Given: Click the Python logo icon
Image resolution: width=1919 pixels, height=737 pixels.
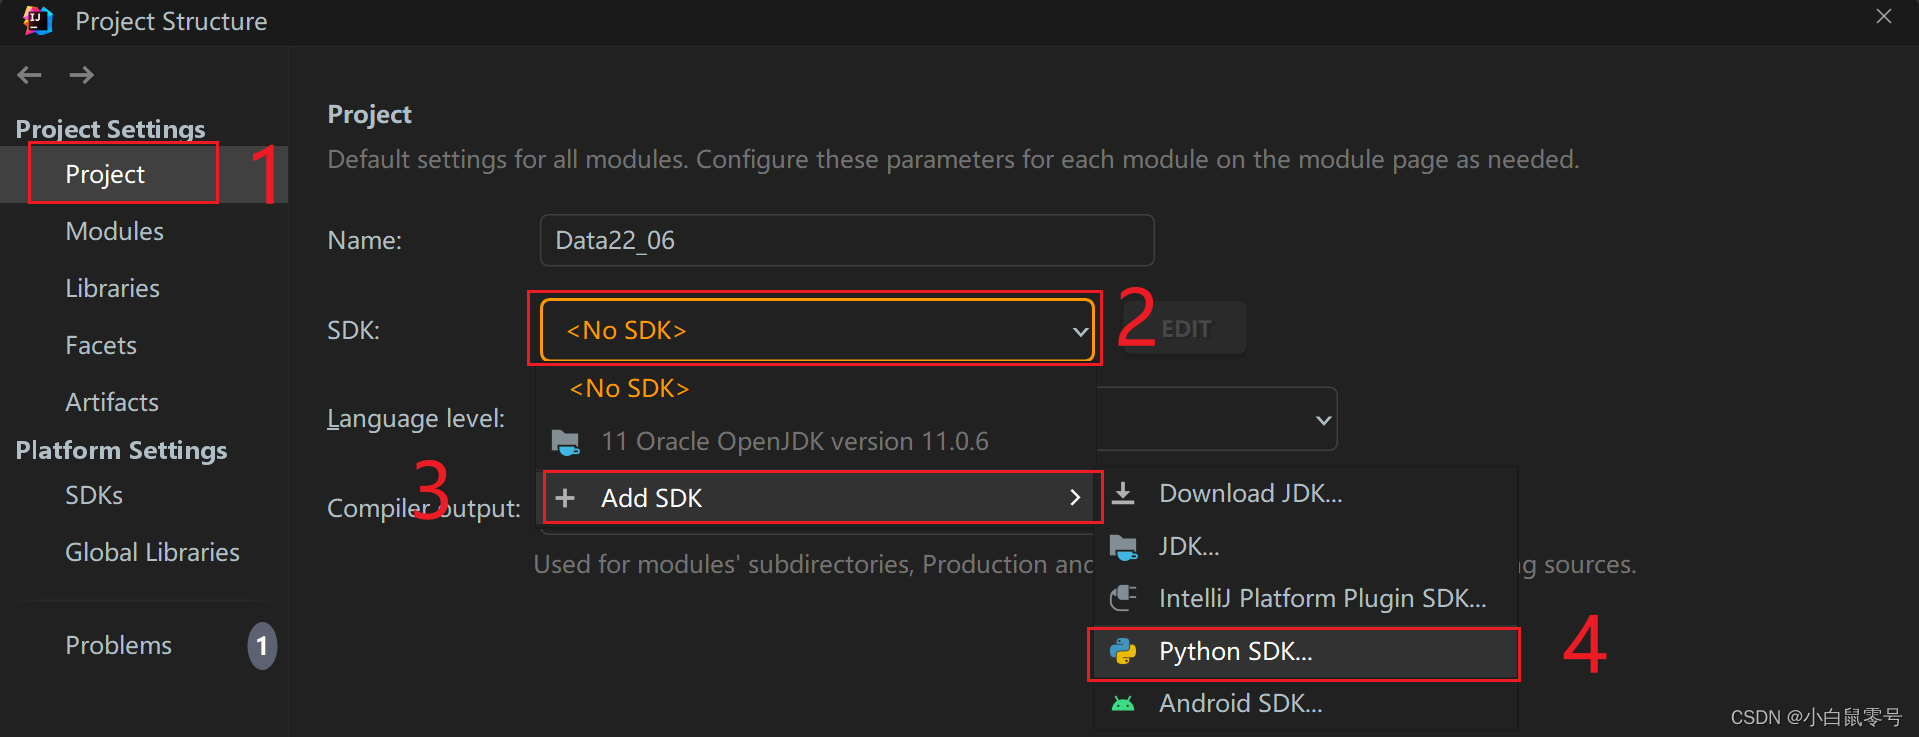Looking at the screenshot, I should (1123, 651).
